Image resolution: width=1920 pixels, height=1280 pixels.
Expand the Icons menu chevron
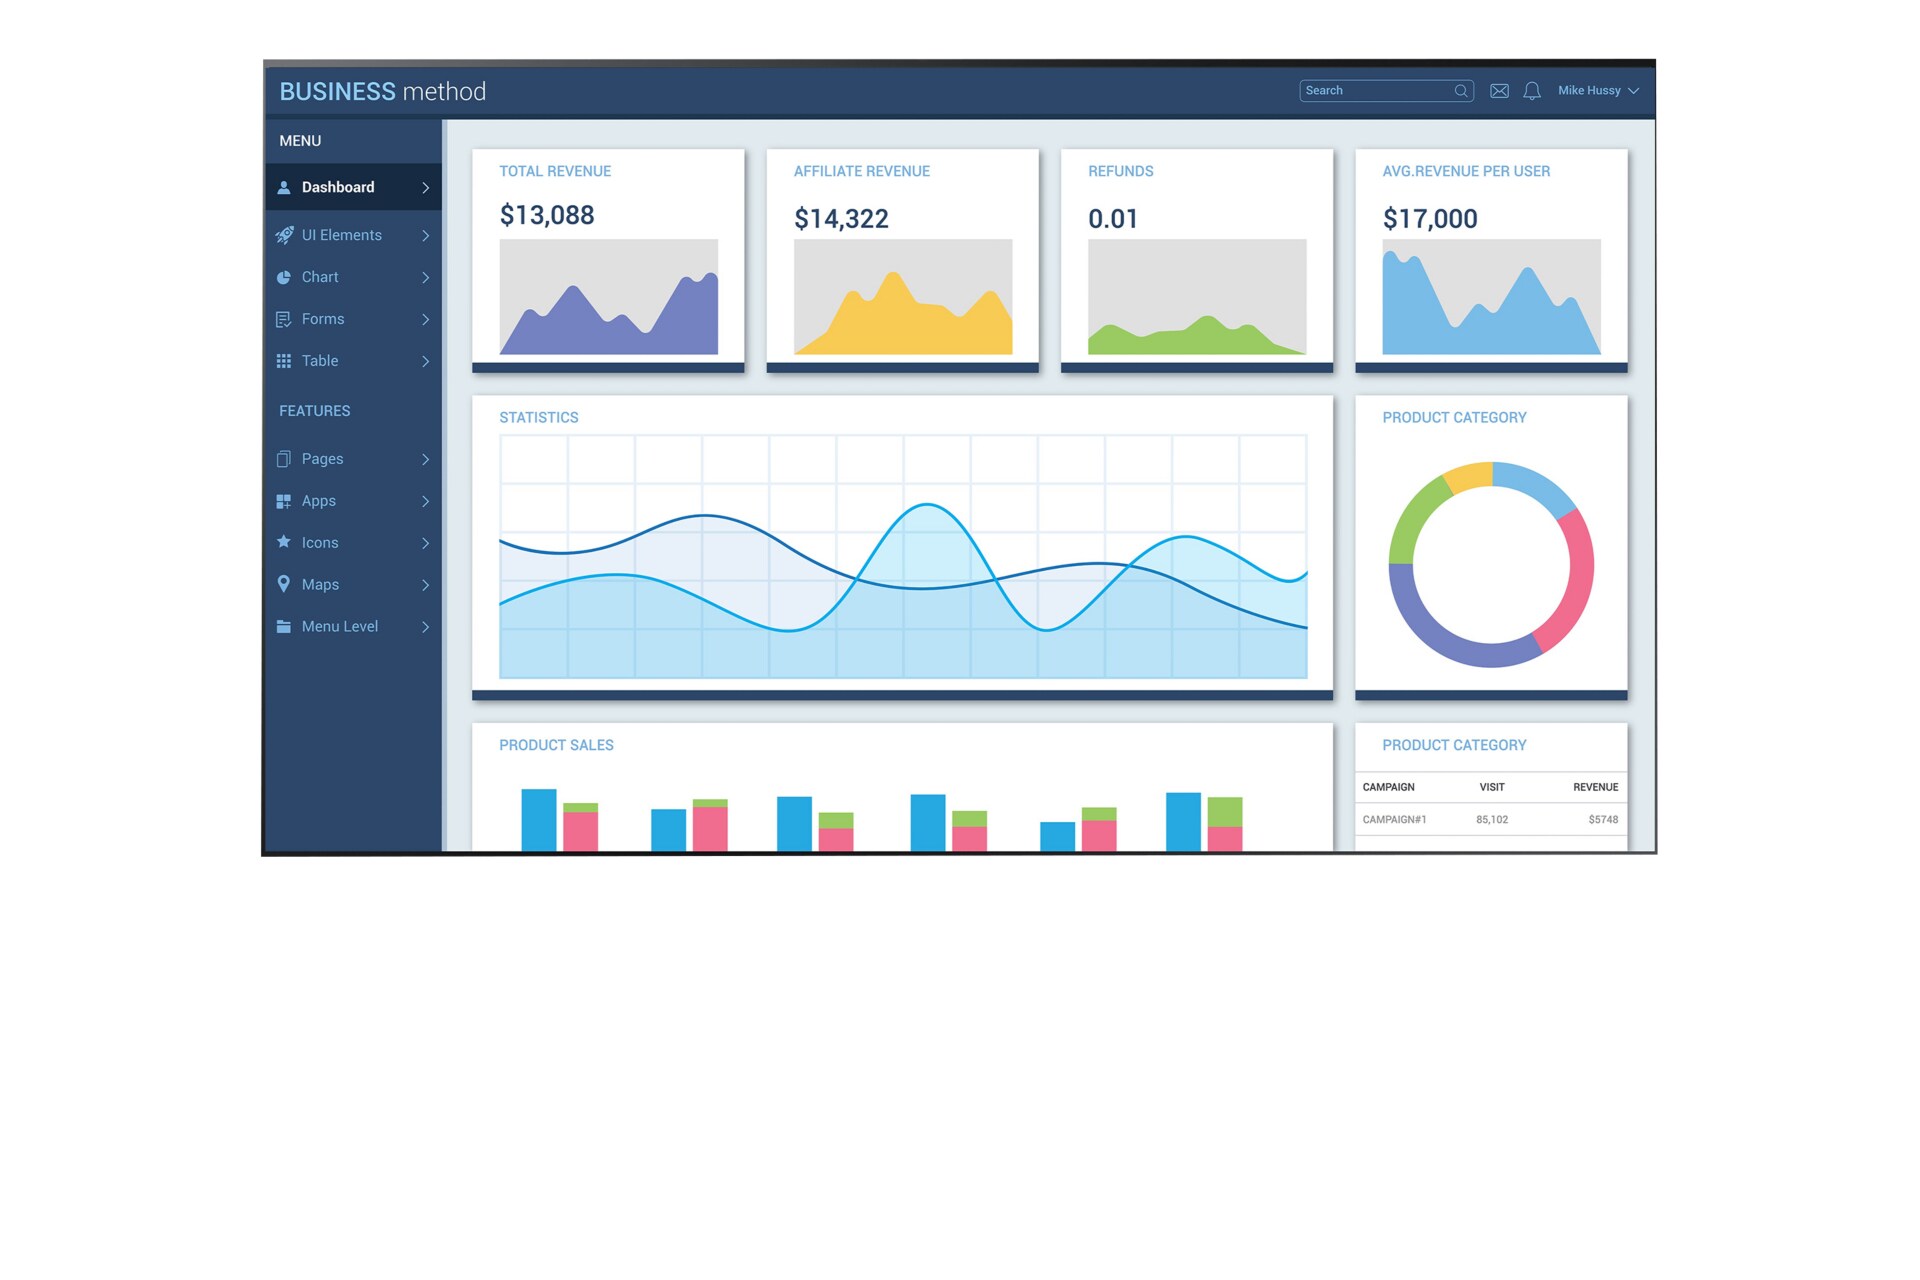pyautogui.click(x=426, y=543)
